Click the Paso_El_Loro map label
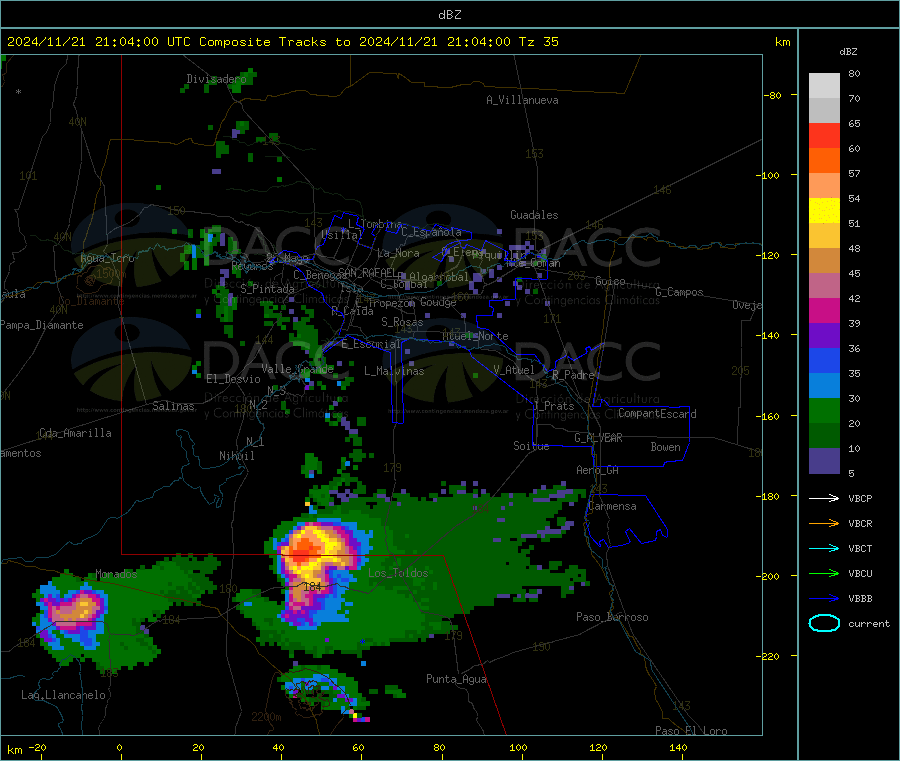The height and width of the screenshot is (761, 900). [691, 731]
